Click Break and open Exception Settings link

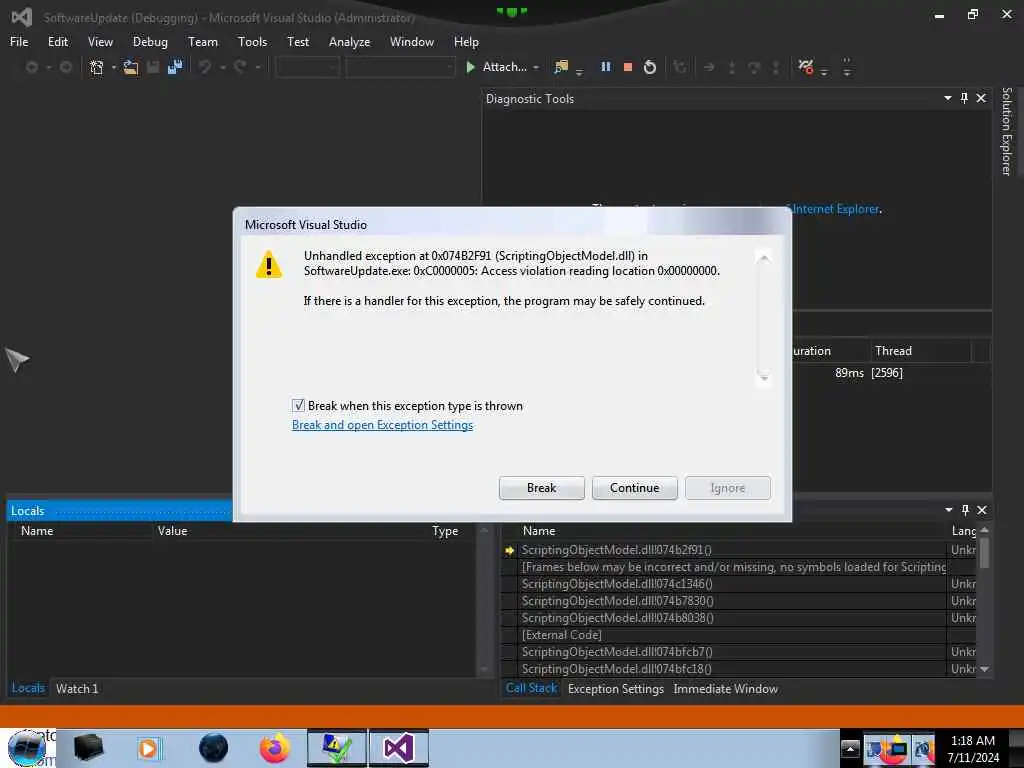(x=382, y=425)
